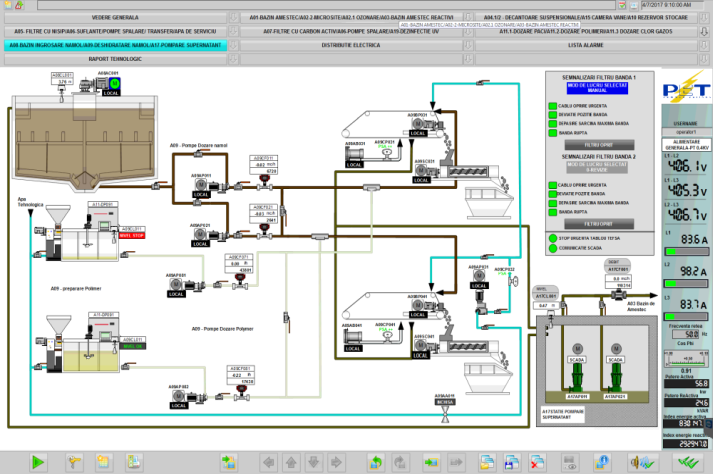Open dropdown arrow beside DISTRIBUTIE ELECTRICA
The height and width of the screenshot is (474, 713).
(x=468, y=45)
